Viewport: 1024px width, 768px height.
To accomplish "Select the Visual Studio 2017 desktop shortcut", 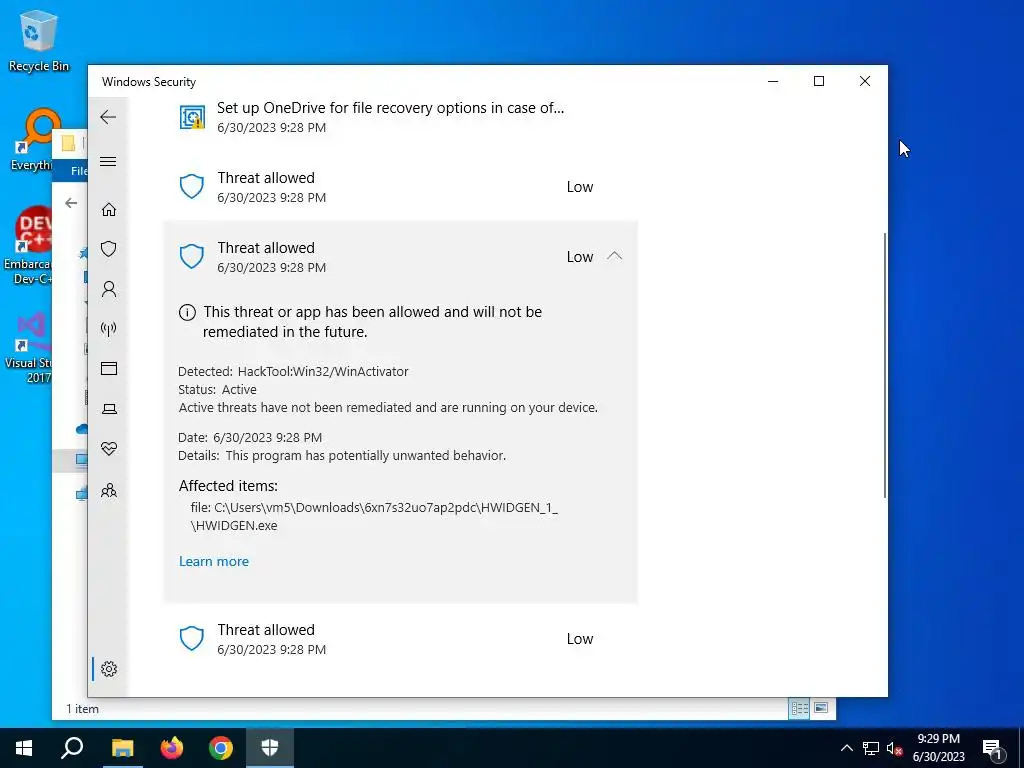I will 28,348.
